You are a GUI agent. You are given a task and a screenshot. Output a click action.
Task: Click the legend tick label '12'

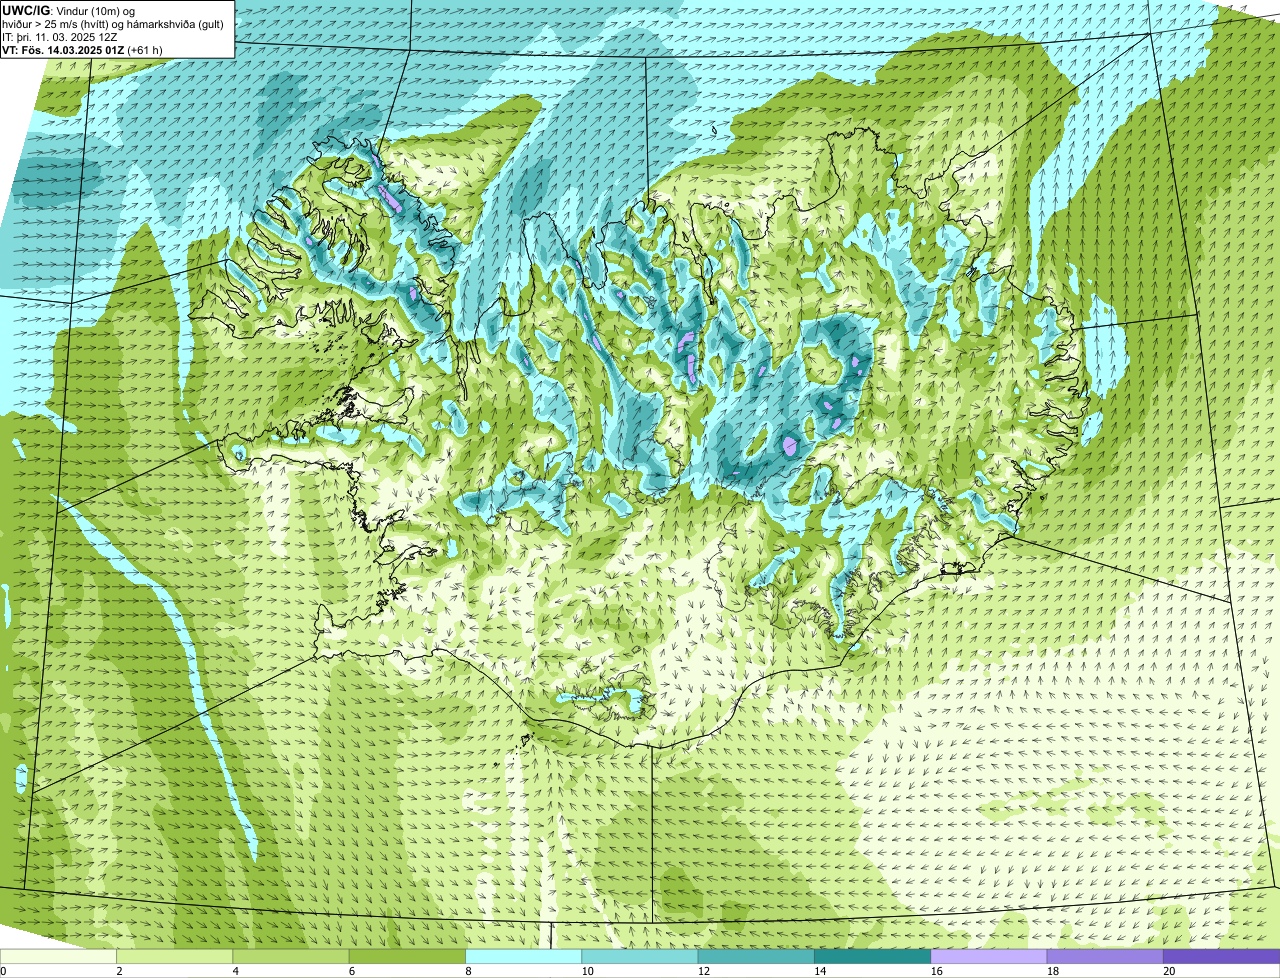coord(703,971)
